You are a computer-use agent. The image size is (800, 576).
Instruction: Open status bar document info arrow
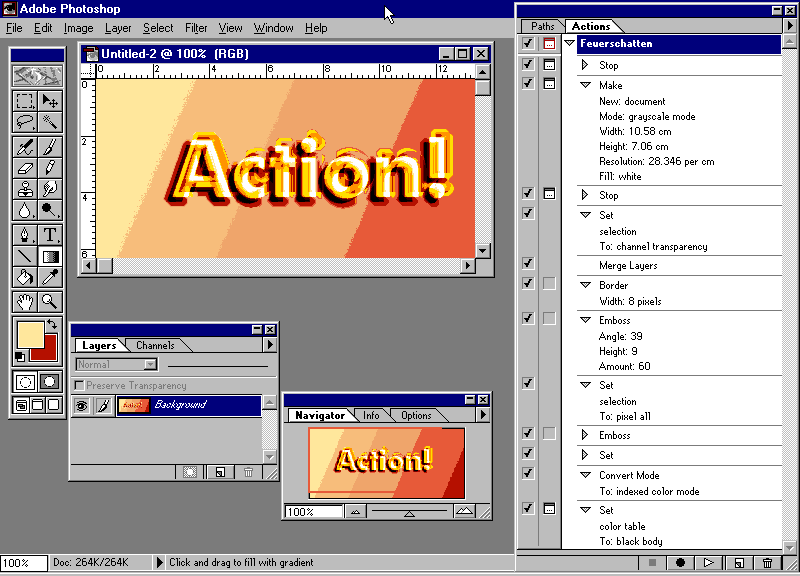[159, 562]
